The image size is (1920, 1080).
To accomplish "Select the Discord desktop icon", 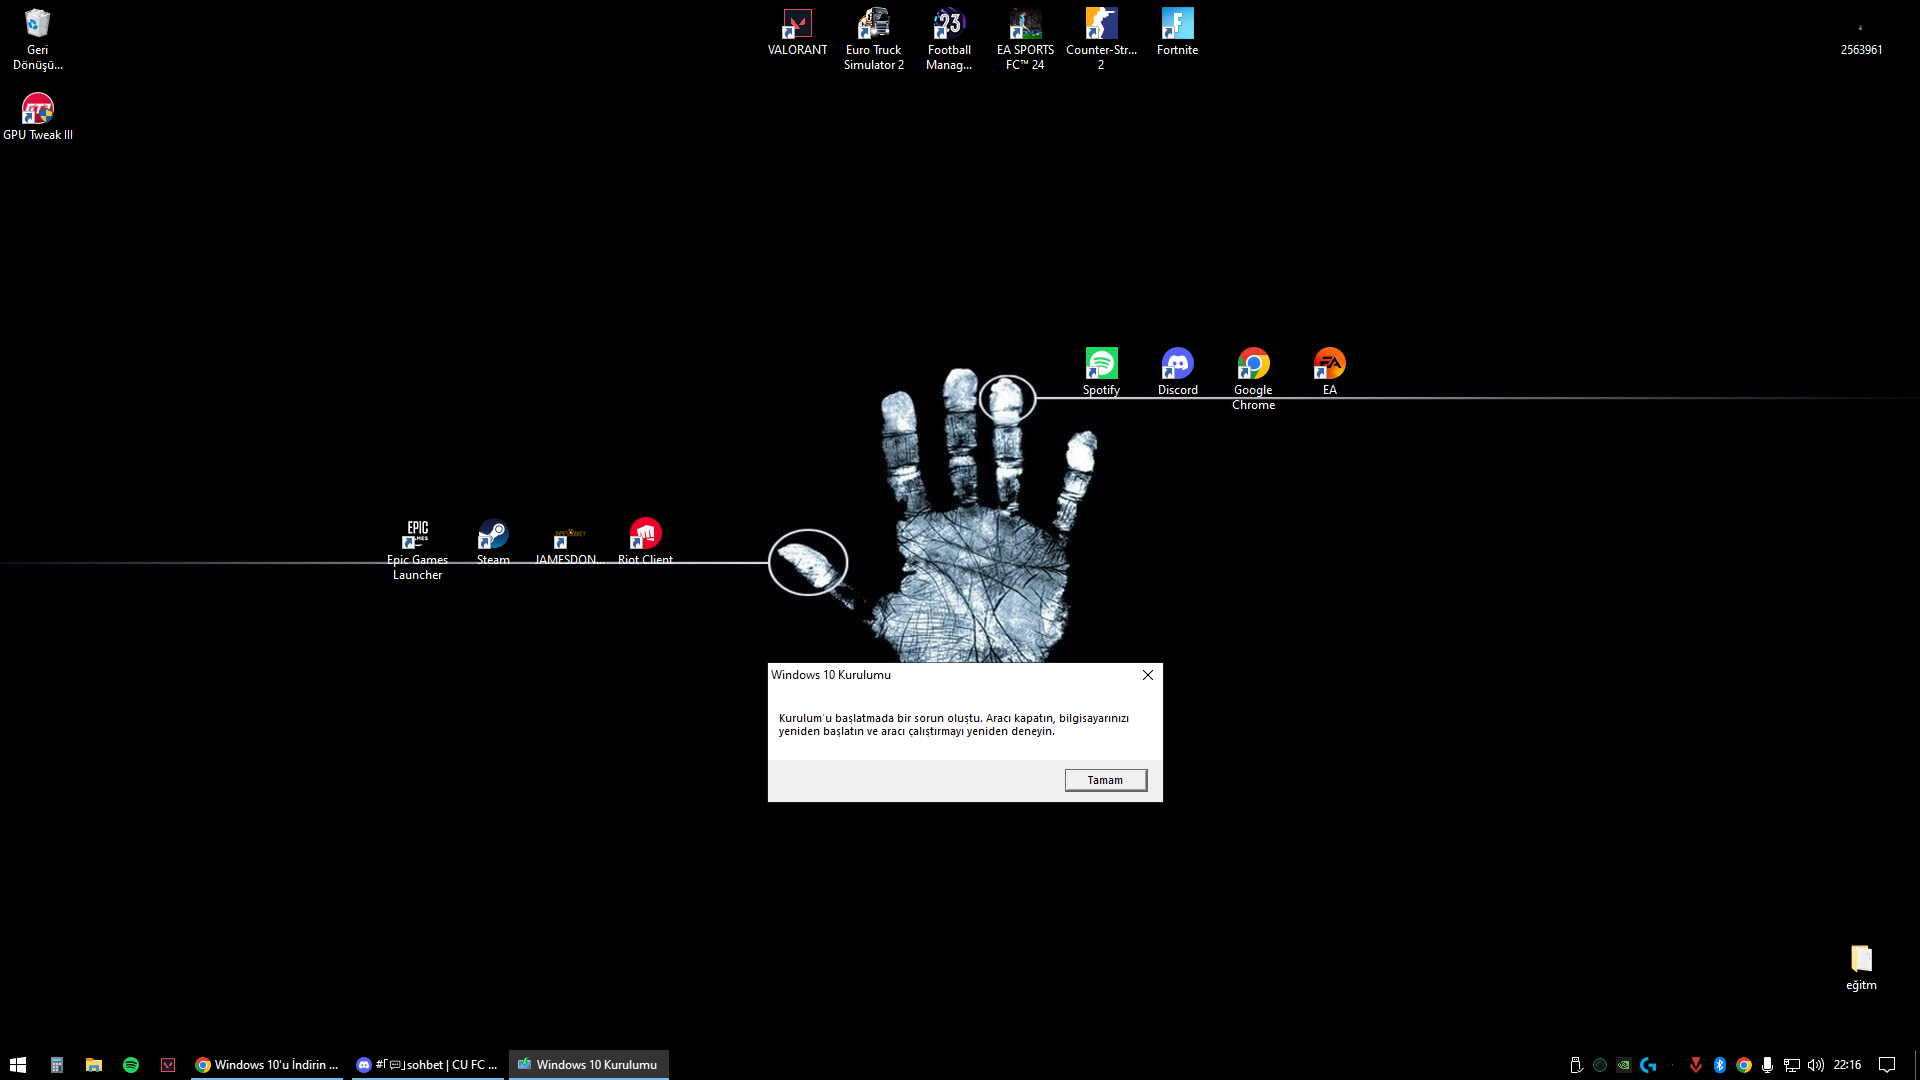I will click(1177, 371).
